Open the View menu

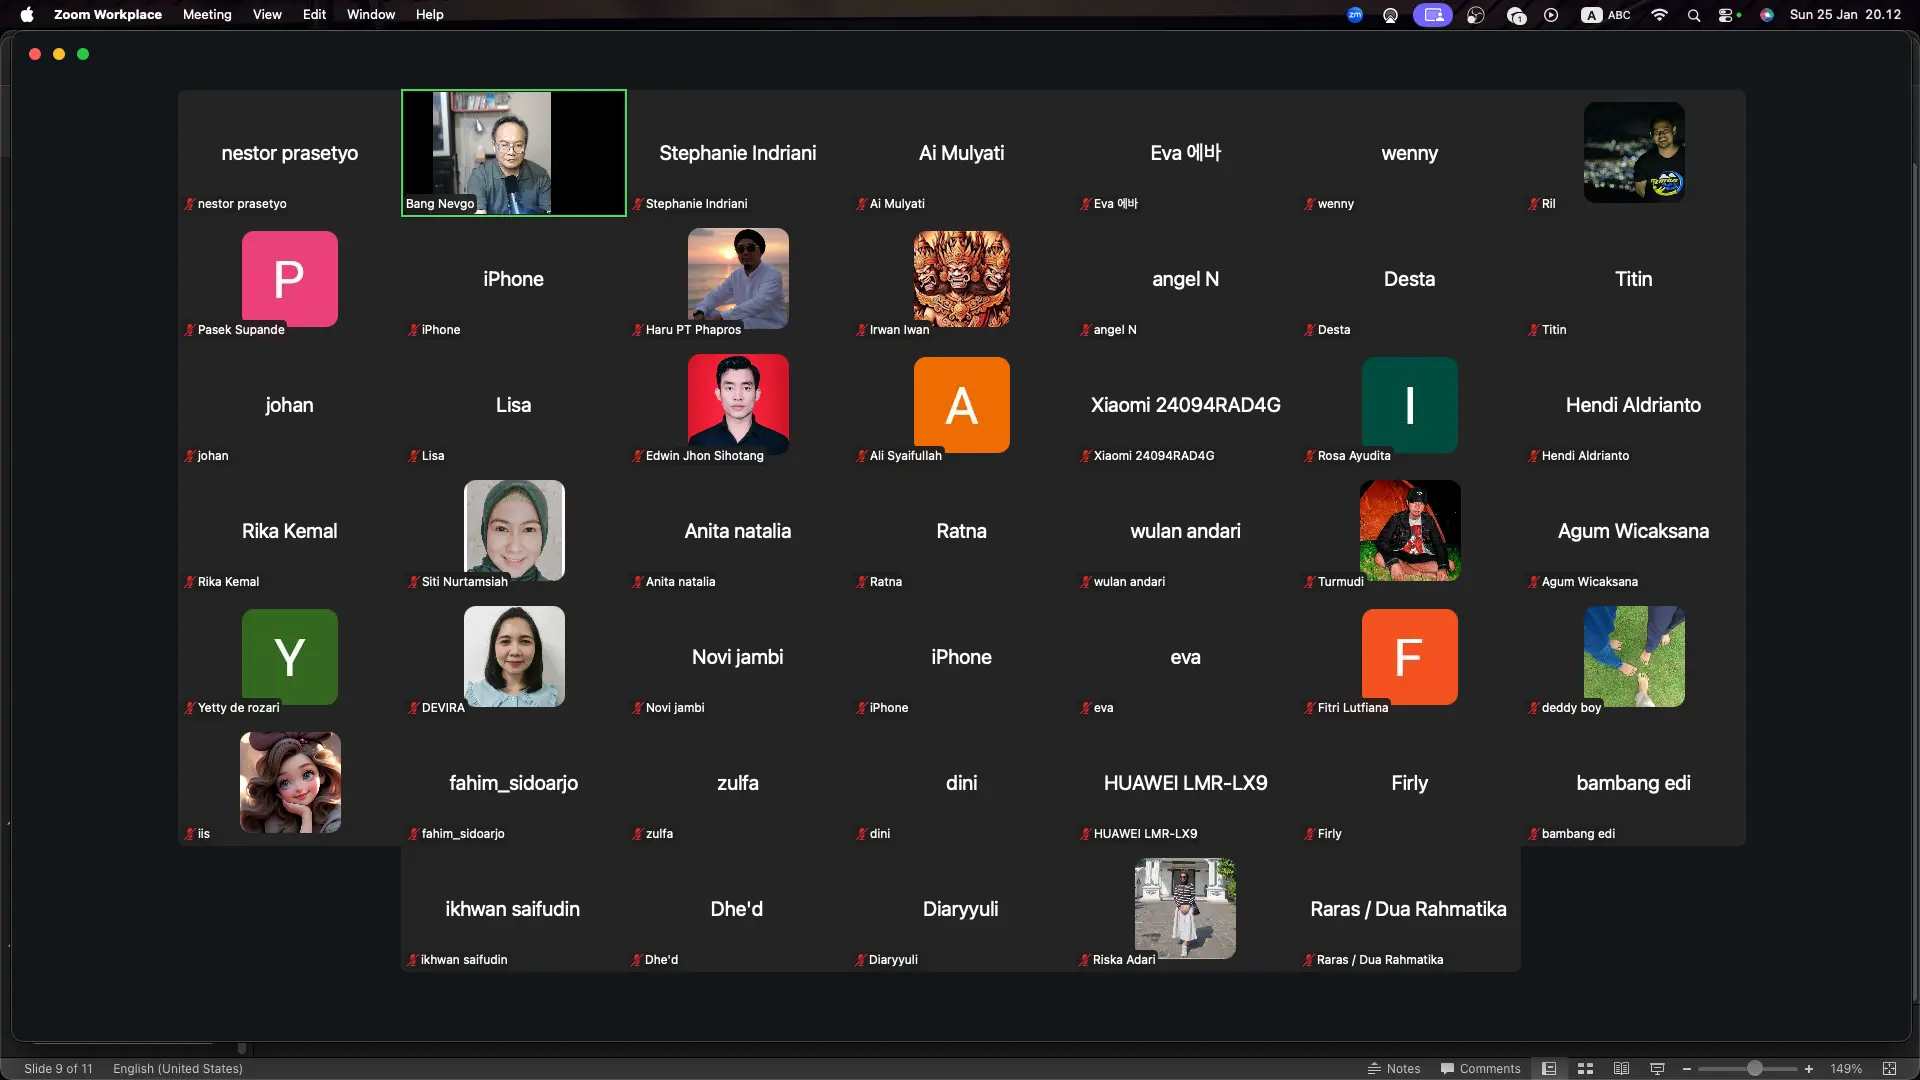point(267,15)
